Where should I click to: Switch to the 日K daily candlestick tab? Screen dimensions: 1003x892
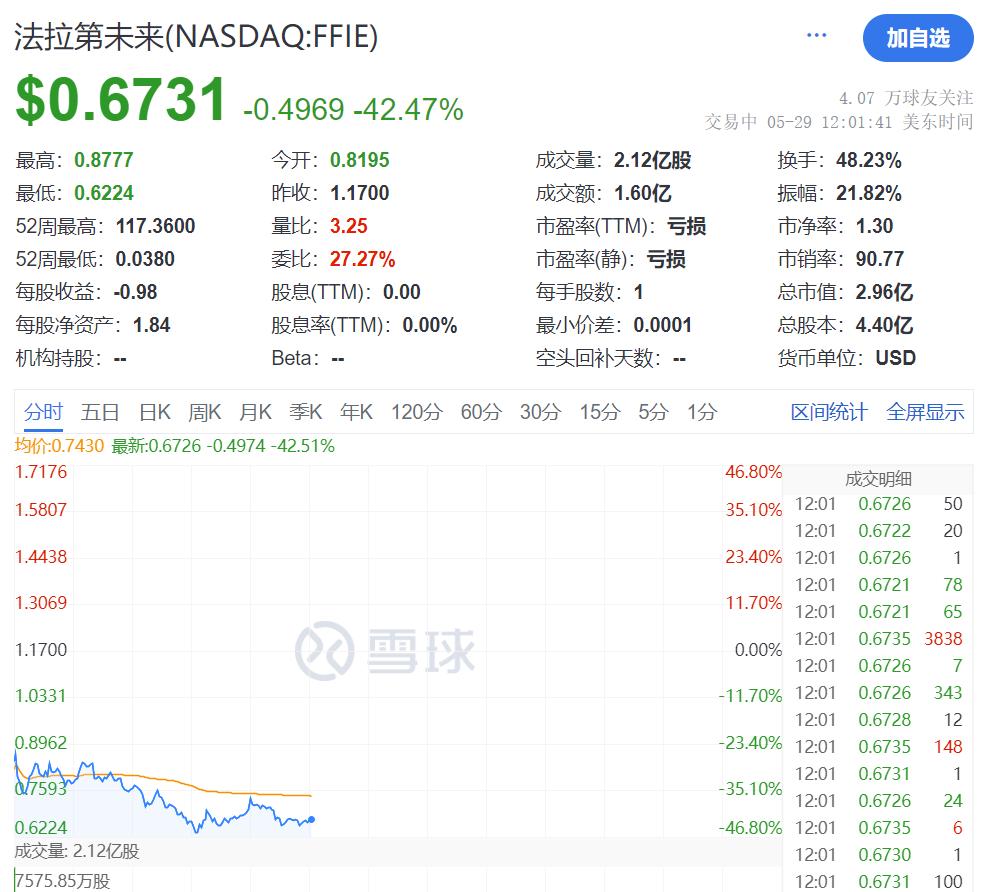pyautogui.click(x=155, y=412)
